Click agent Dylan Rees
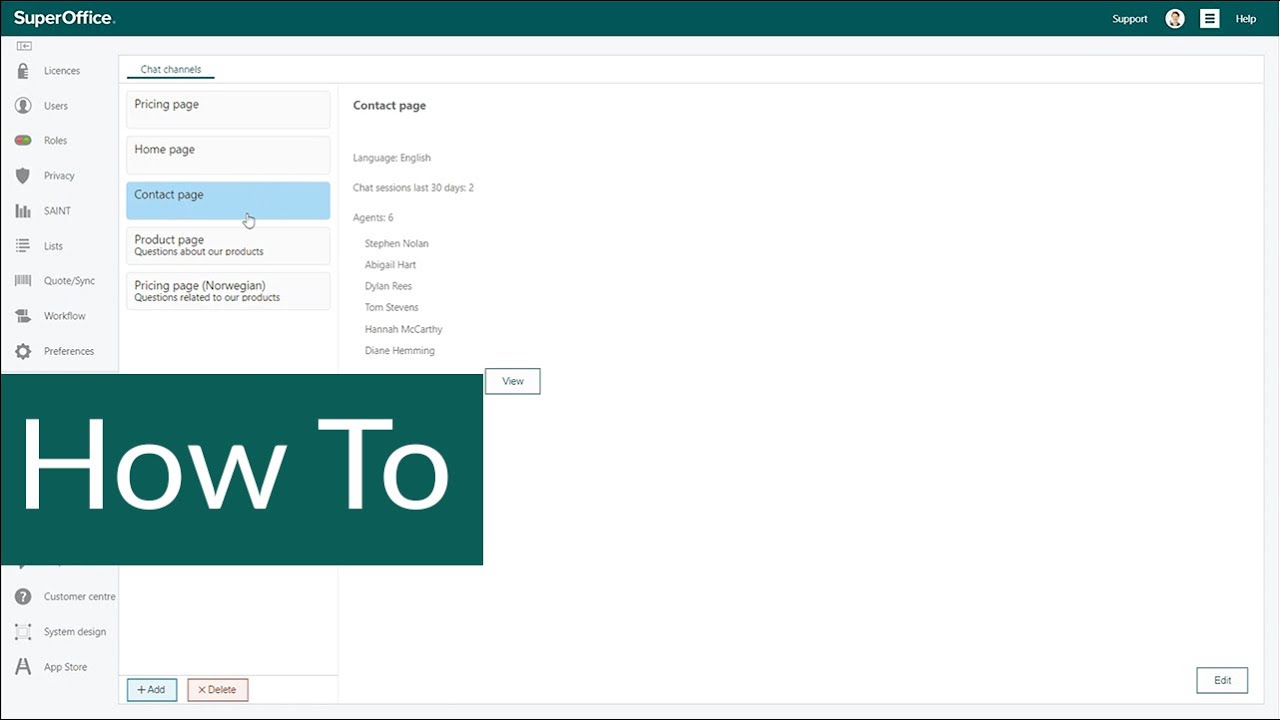 tap(388, 286)
